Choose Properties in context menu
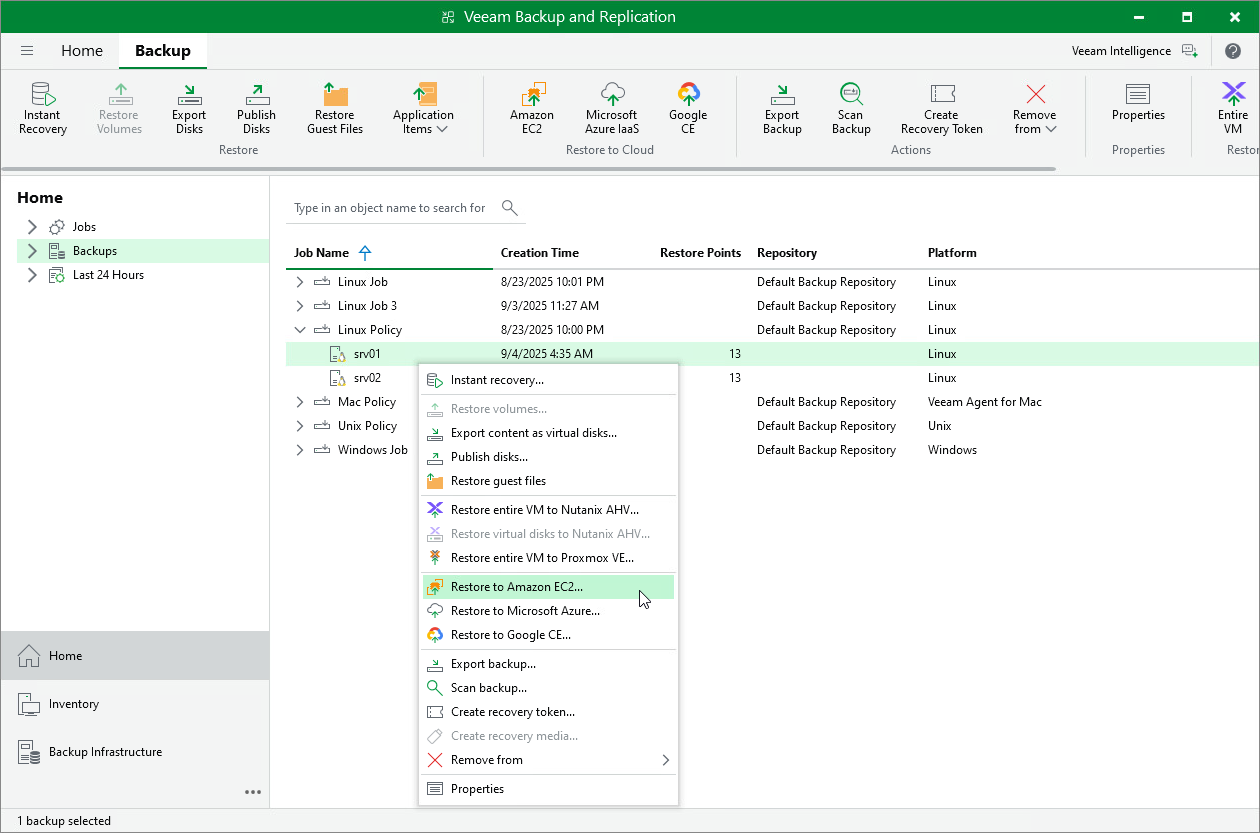 [x=548, y=789]
